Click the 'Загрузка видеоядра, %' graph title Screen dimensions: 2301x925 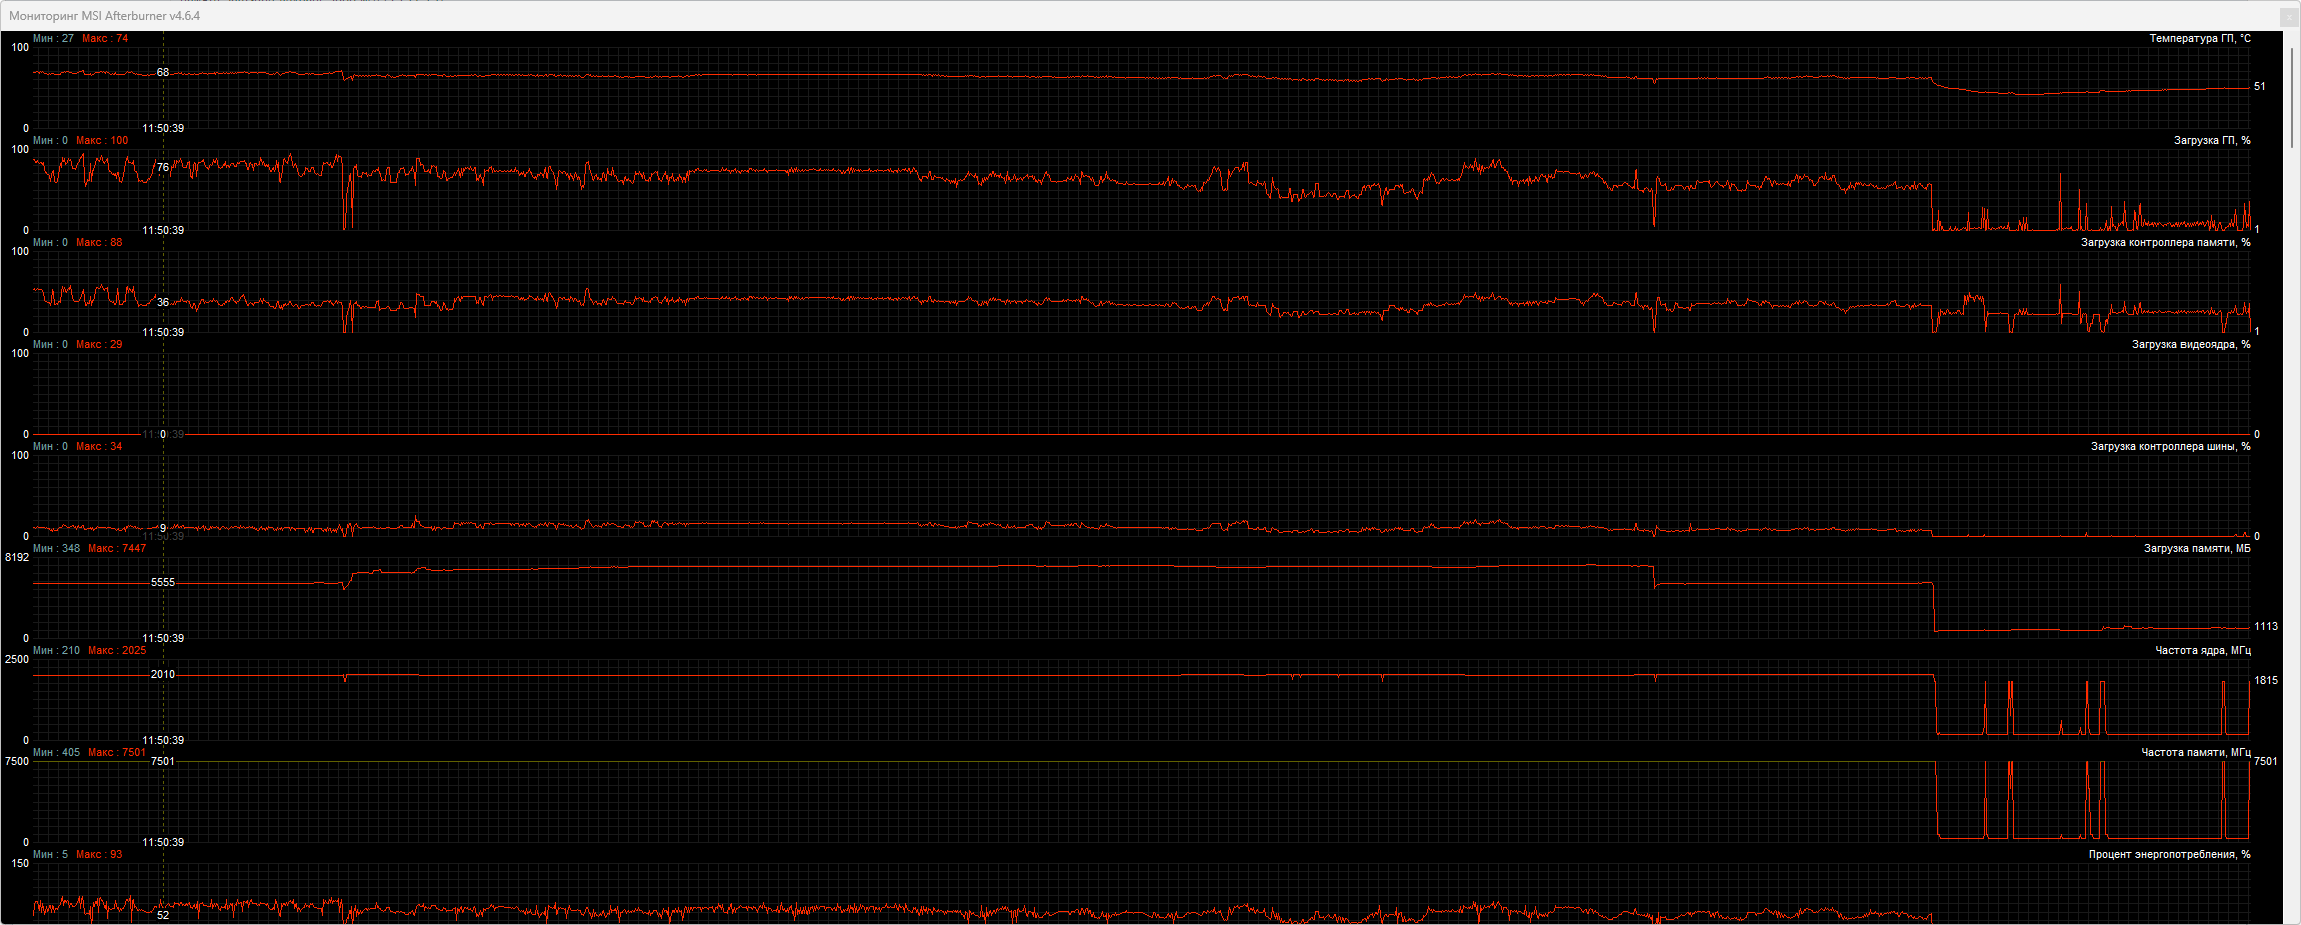(2191, 345)
